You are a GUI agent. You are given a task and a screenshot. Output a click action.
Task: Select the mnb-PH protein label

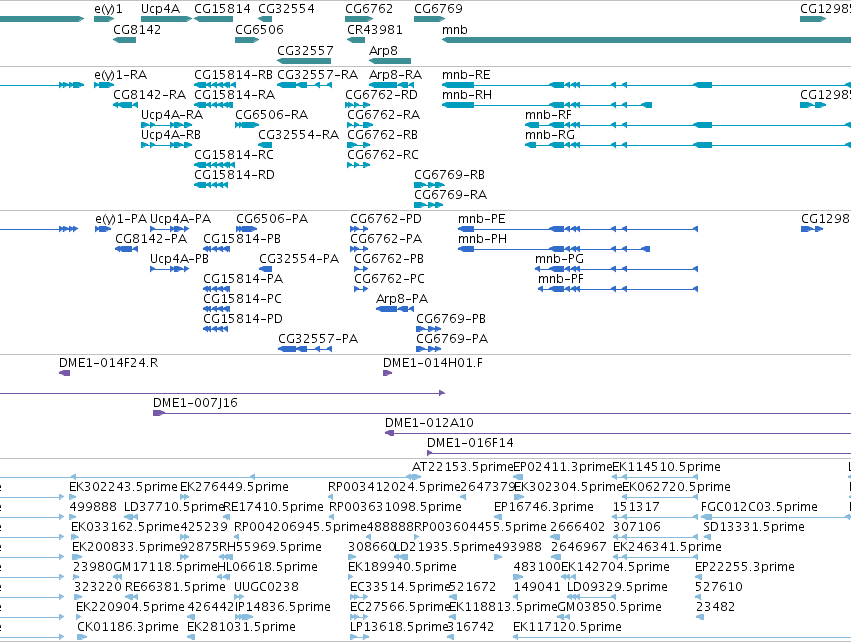tap(482, 239)
